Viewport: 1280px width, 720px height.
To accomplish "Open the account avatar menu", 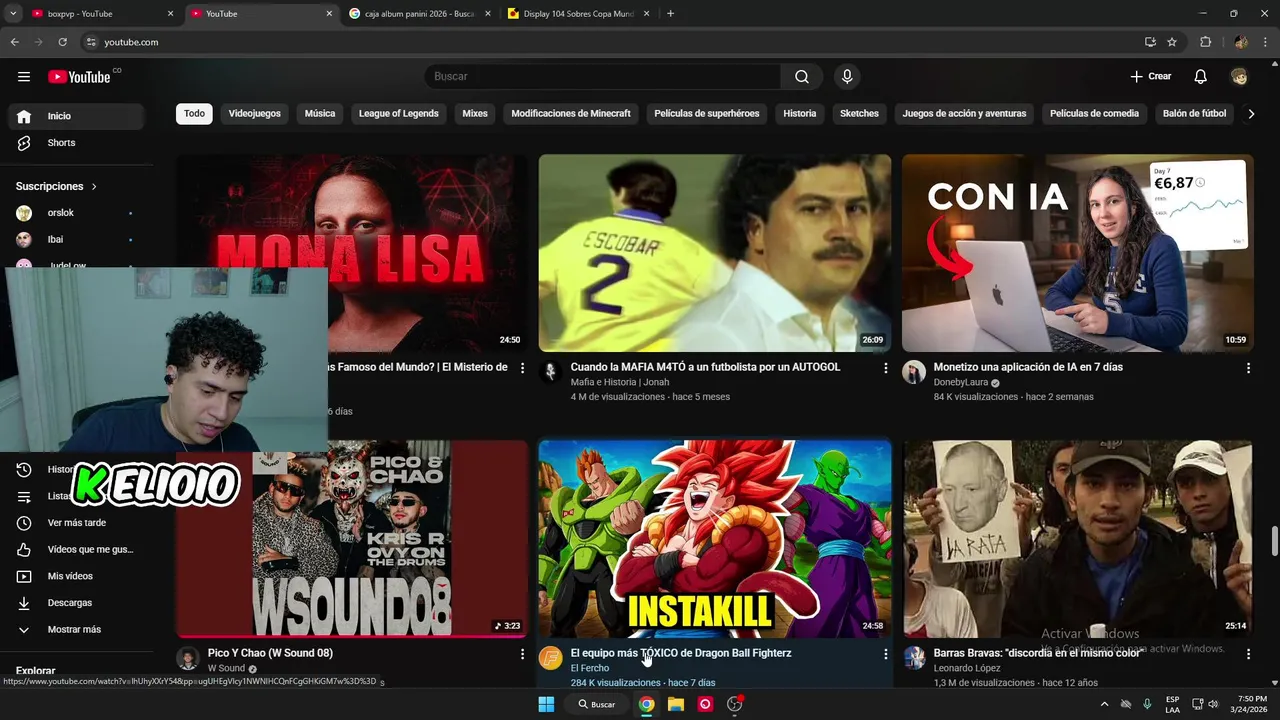I will point(1239,77).
